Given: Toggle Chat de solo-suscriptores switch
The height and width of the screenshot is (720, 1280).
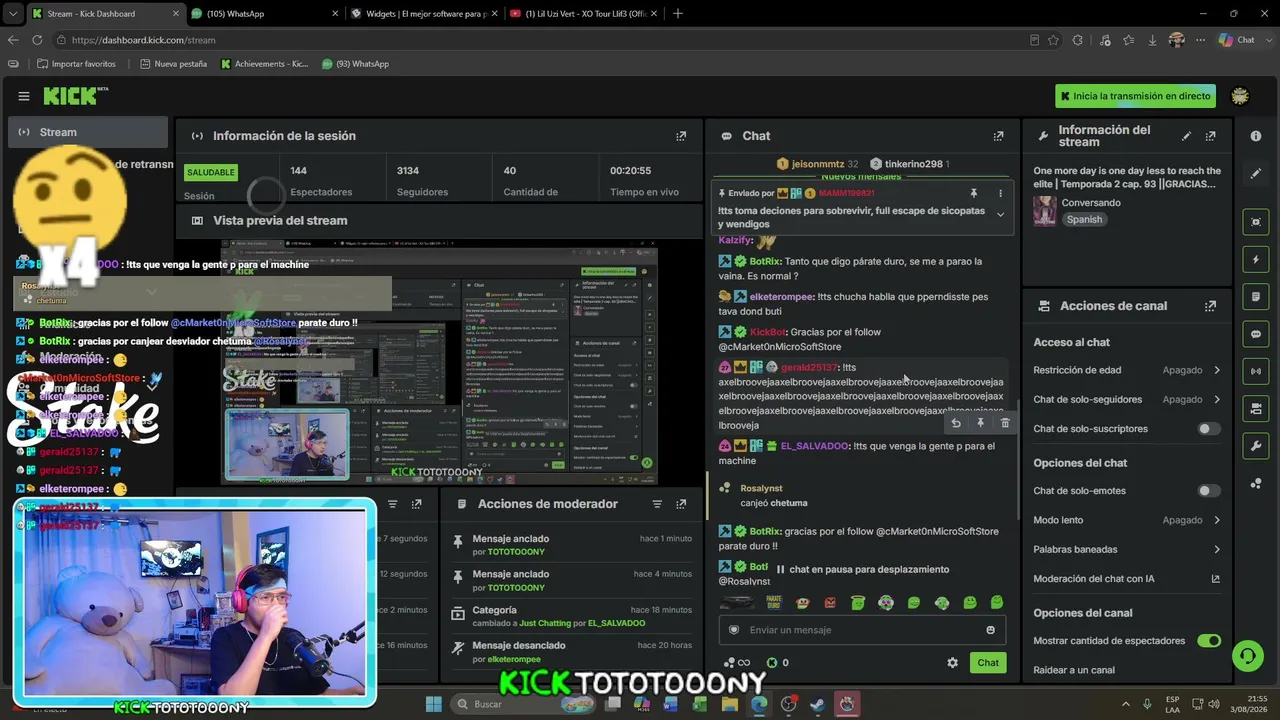Looking at the screenshot, I should (x=1209, y=429).
